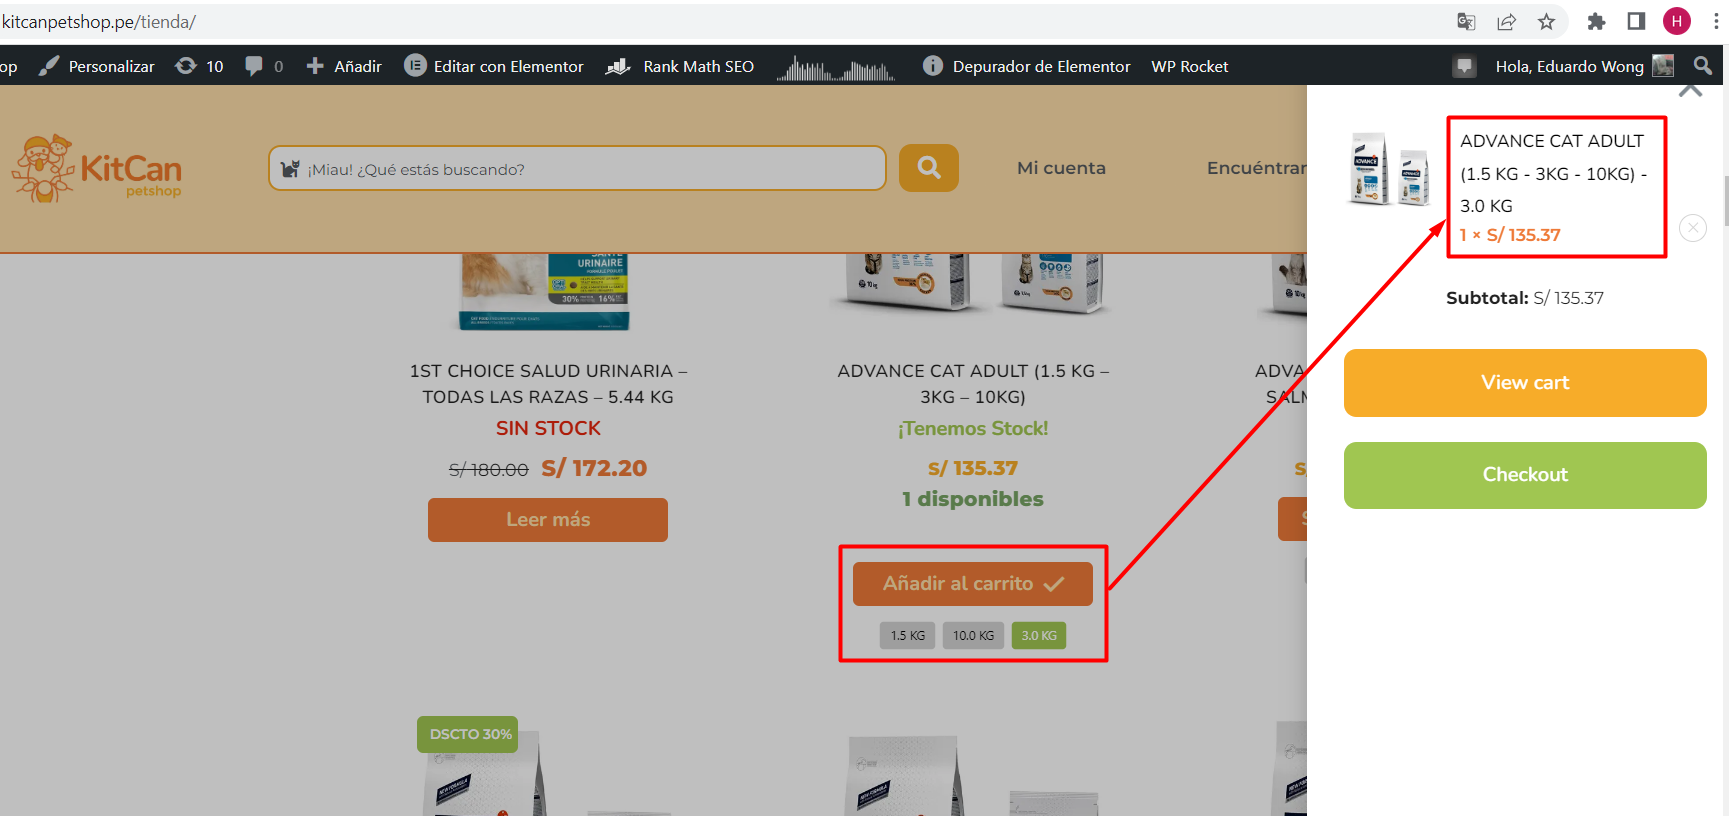Open the browser extensions puzzle icon
Viewport: 1729px width, 816px height.
click(1596, 21)
